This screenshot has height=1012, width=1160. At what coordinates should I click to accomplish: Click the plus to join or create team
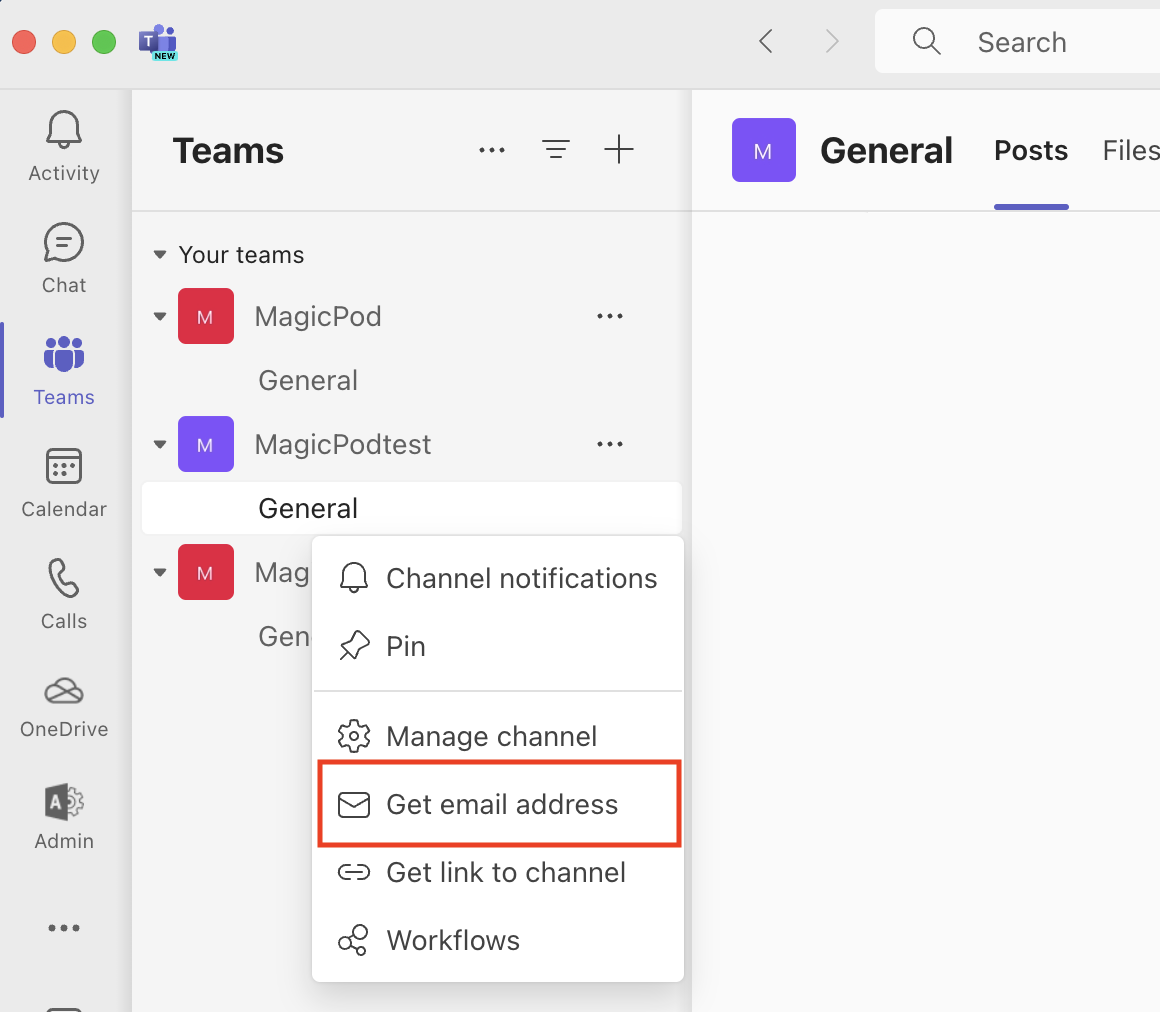pos(618,150)
